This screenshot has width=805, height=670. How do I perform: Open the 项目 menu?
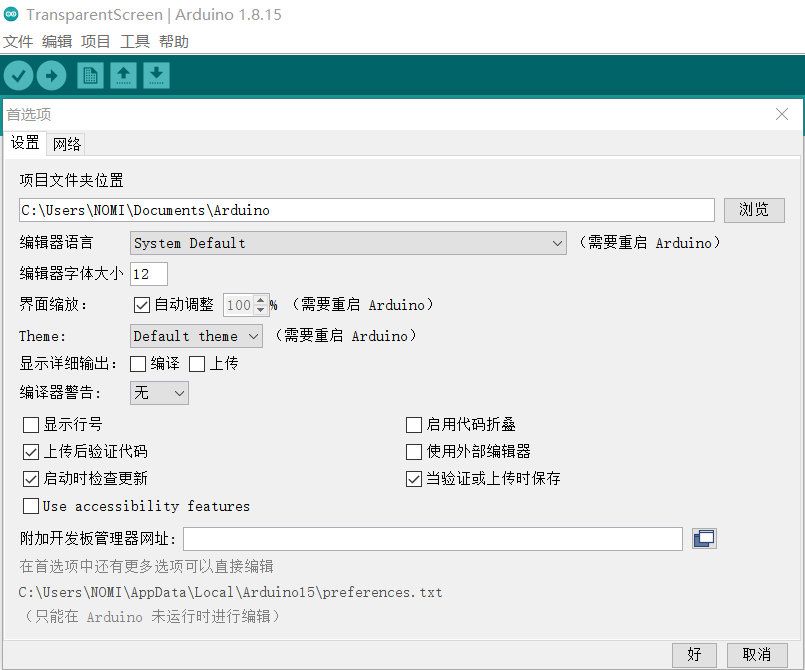tap(95, 41)
